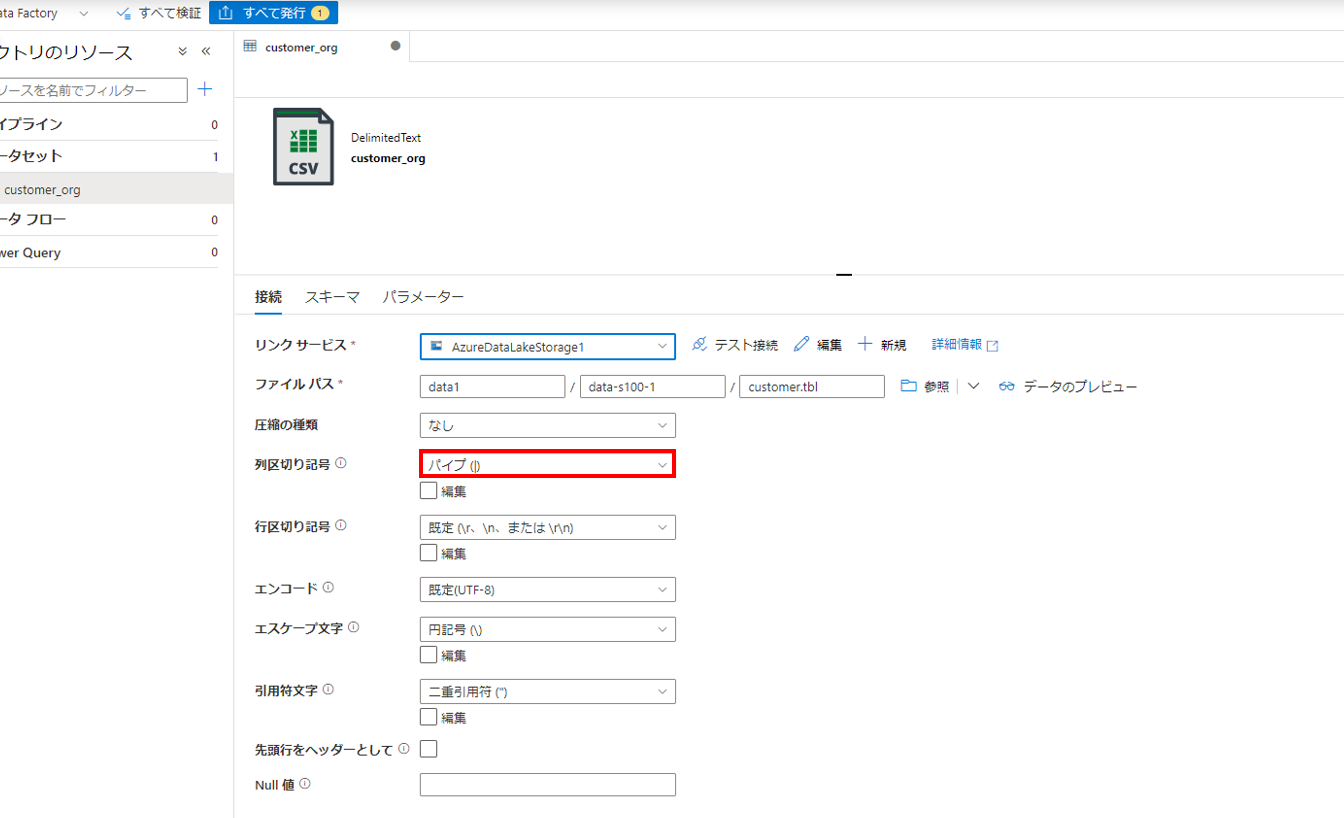Click the info icon beside Null 値
This screenshot has height=818, width=1344.
point(305,784)
